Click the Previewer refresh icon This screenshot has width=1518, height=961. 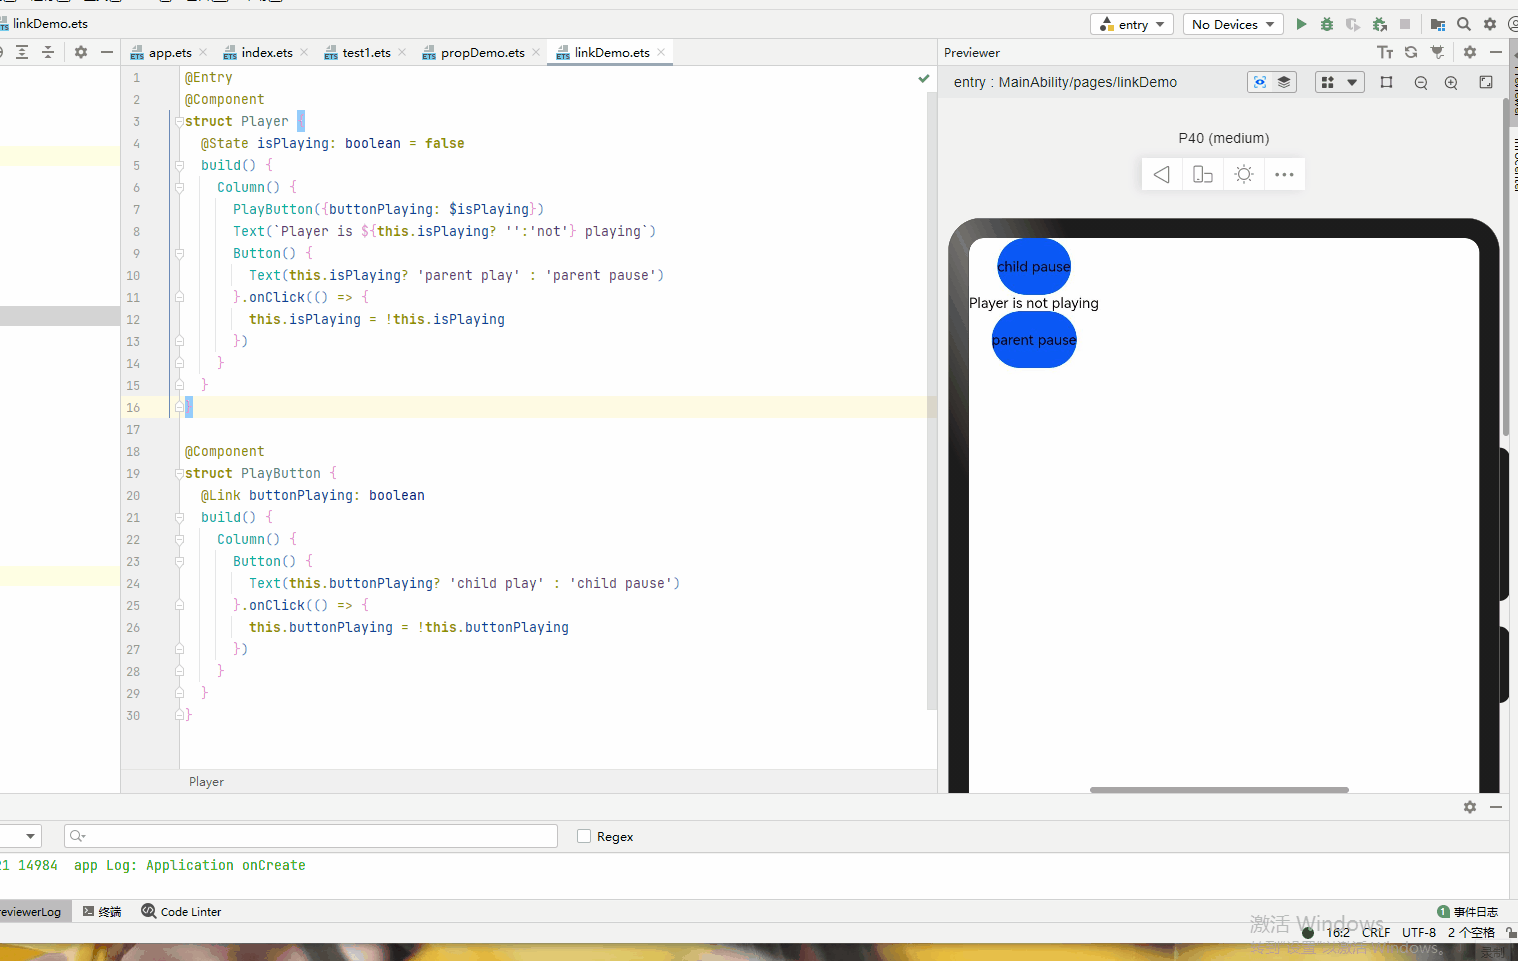click(x=1411, y=52)
